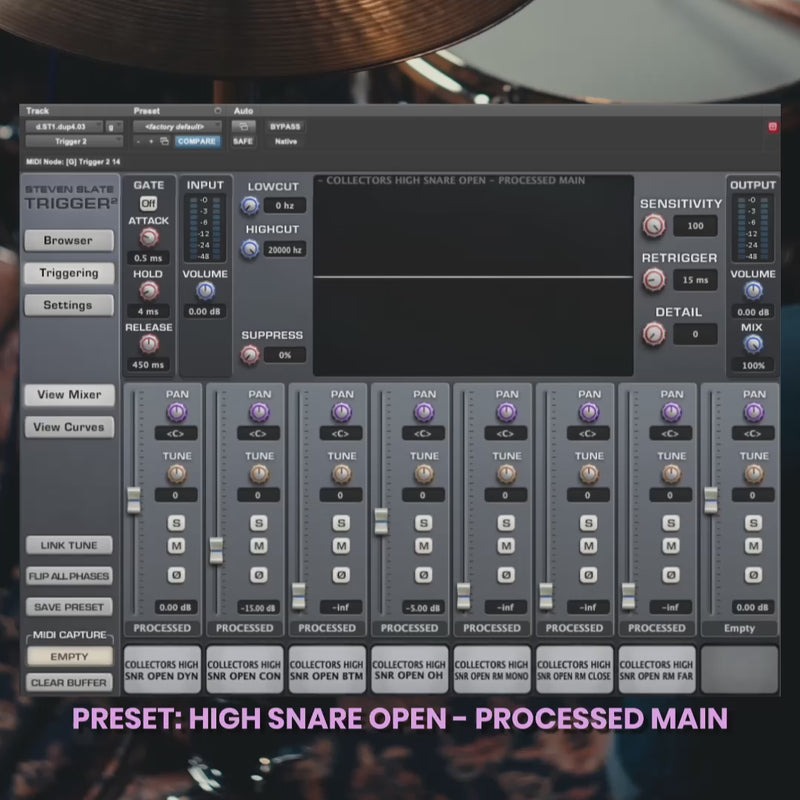
Task: Toggle the Gate Off switch
Action: point(149,203)
